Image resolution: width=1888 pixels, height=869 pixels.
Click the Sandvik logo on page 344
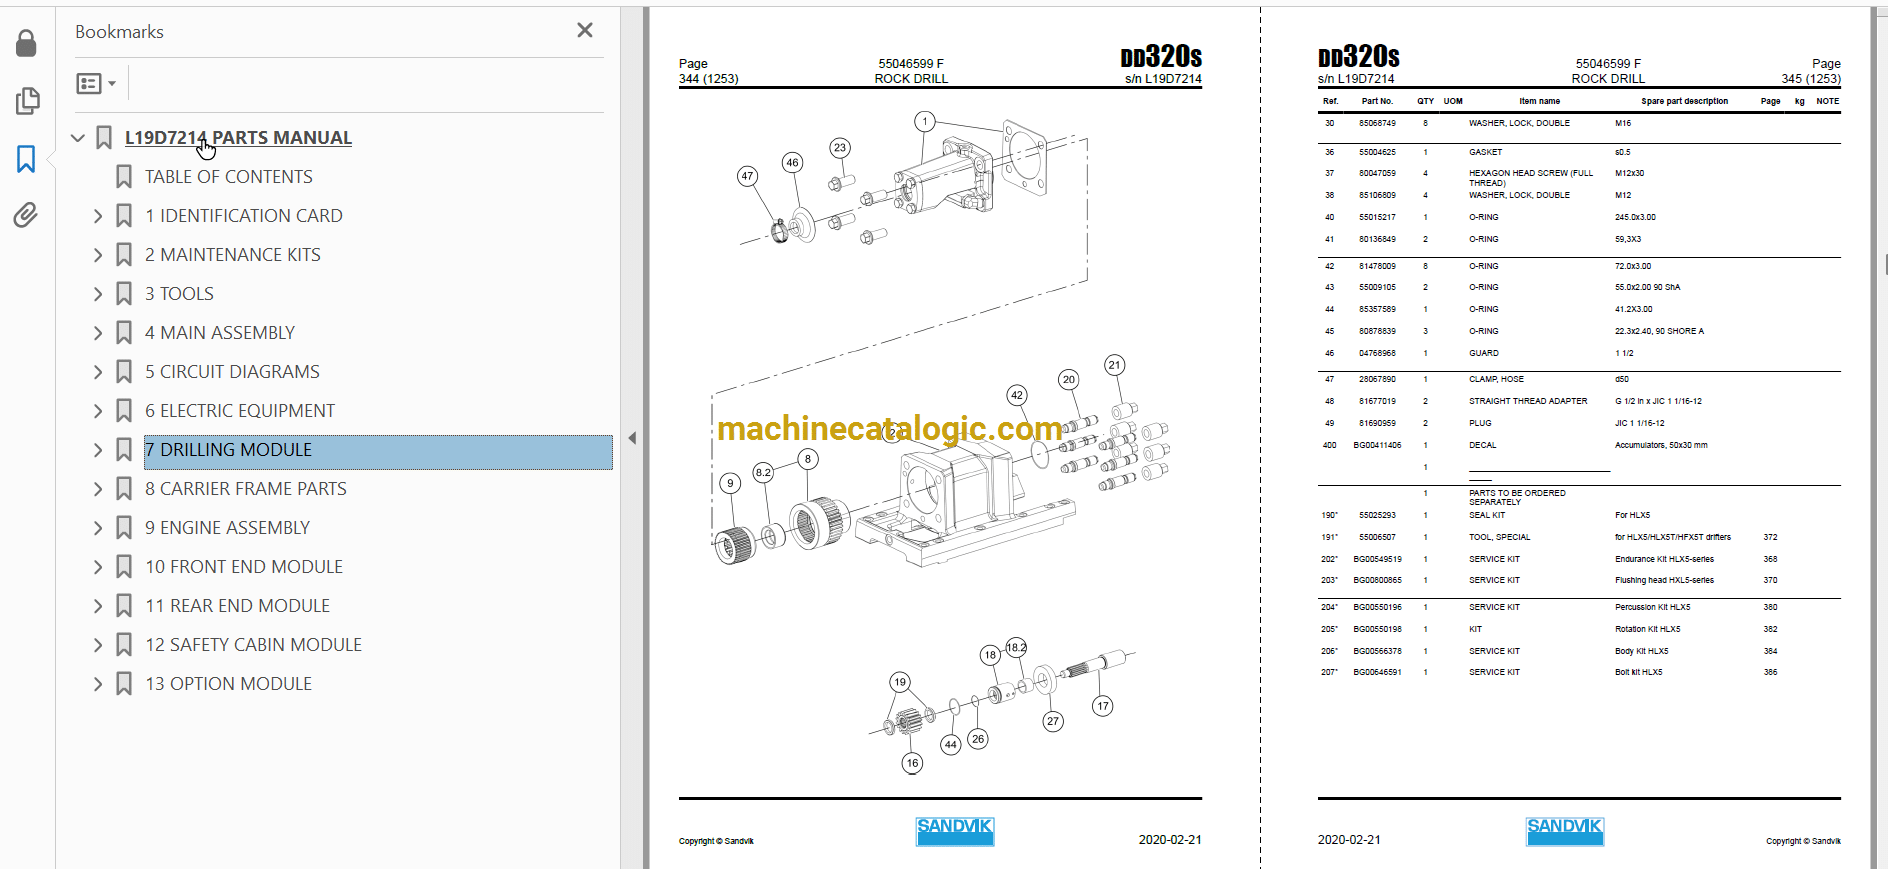[x=955, y=832]
